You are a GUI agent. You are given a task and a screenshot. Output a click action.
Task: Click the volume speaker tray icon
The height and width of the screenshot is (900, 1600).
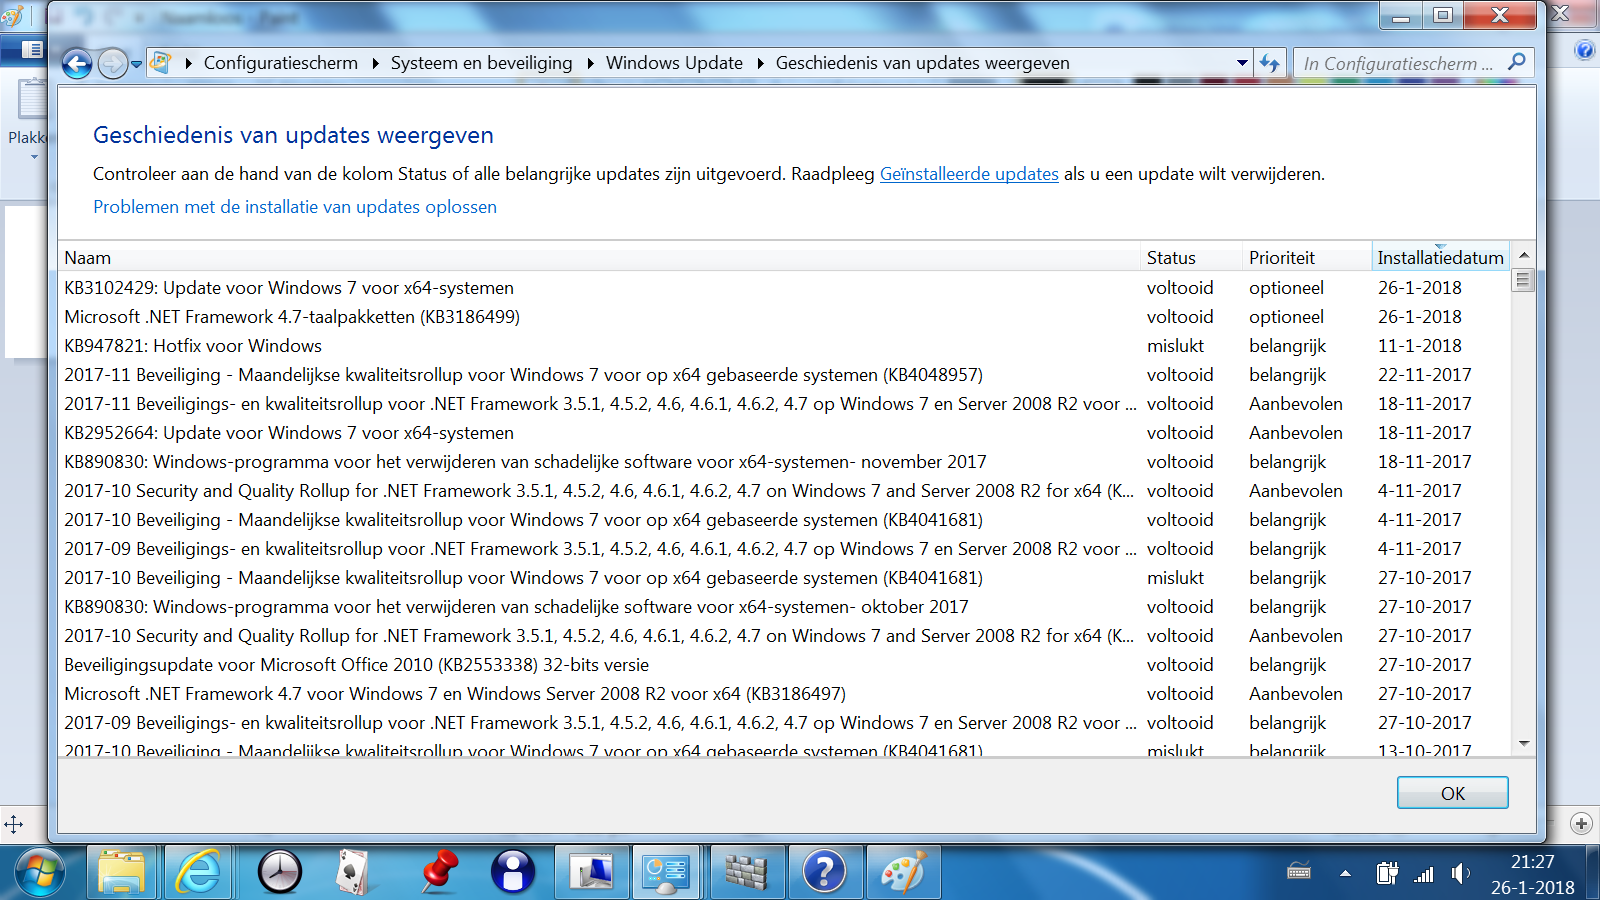click(x=1460, y=873)
